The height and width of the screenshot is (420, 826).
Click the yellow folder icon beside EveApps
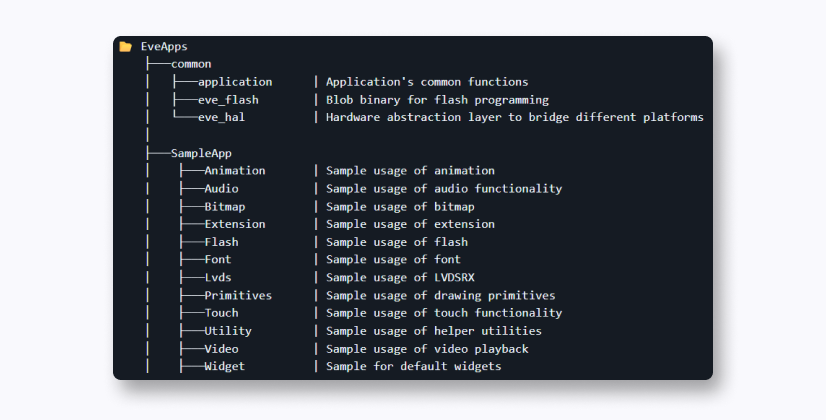coord(125,46)
